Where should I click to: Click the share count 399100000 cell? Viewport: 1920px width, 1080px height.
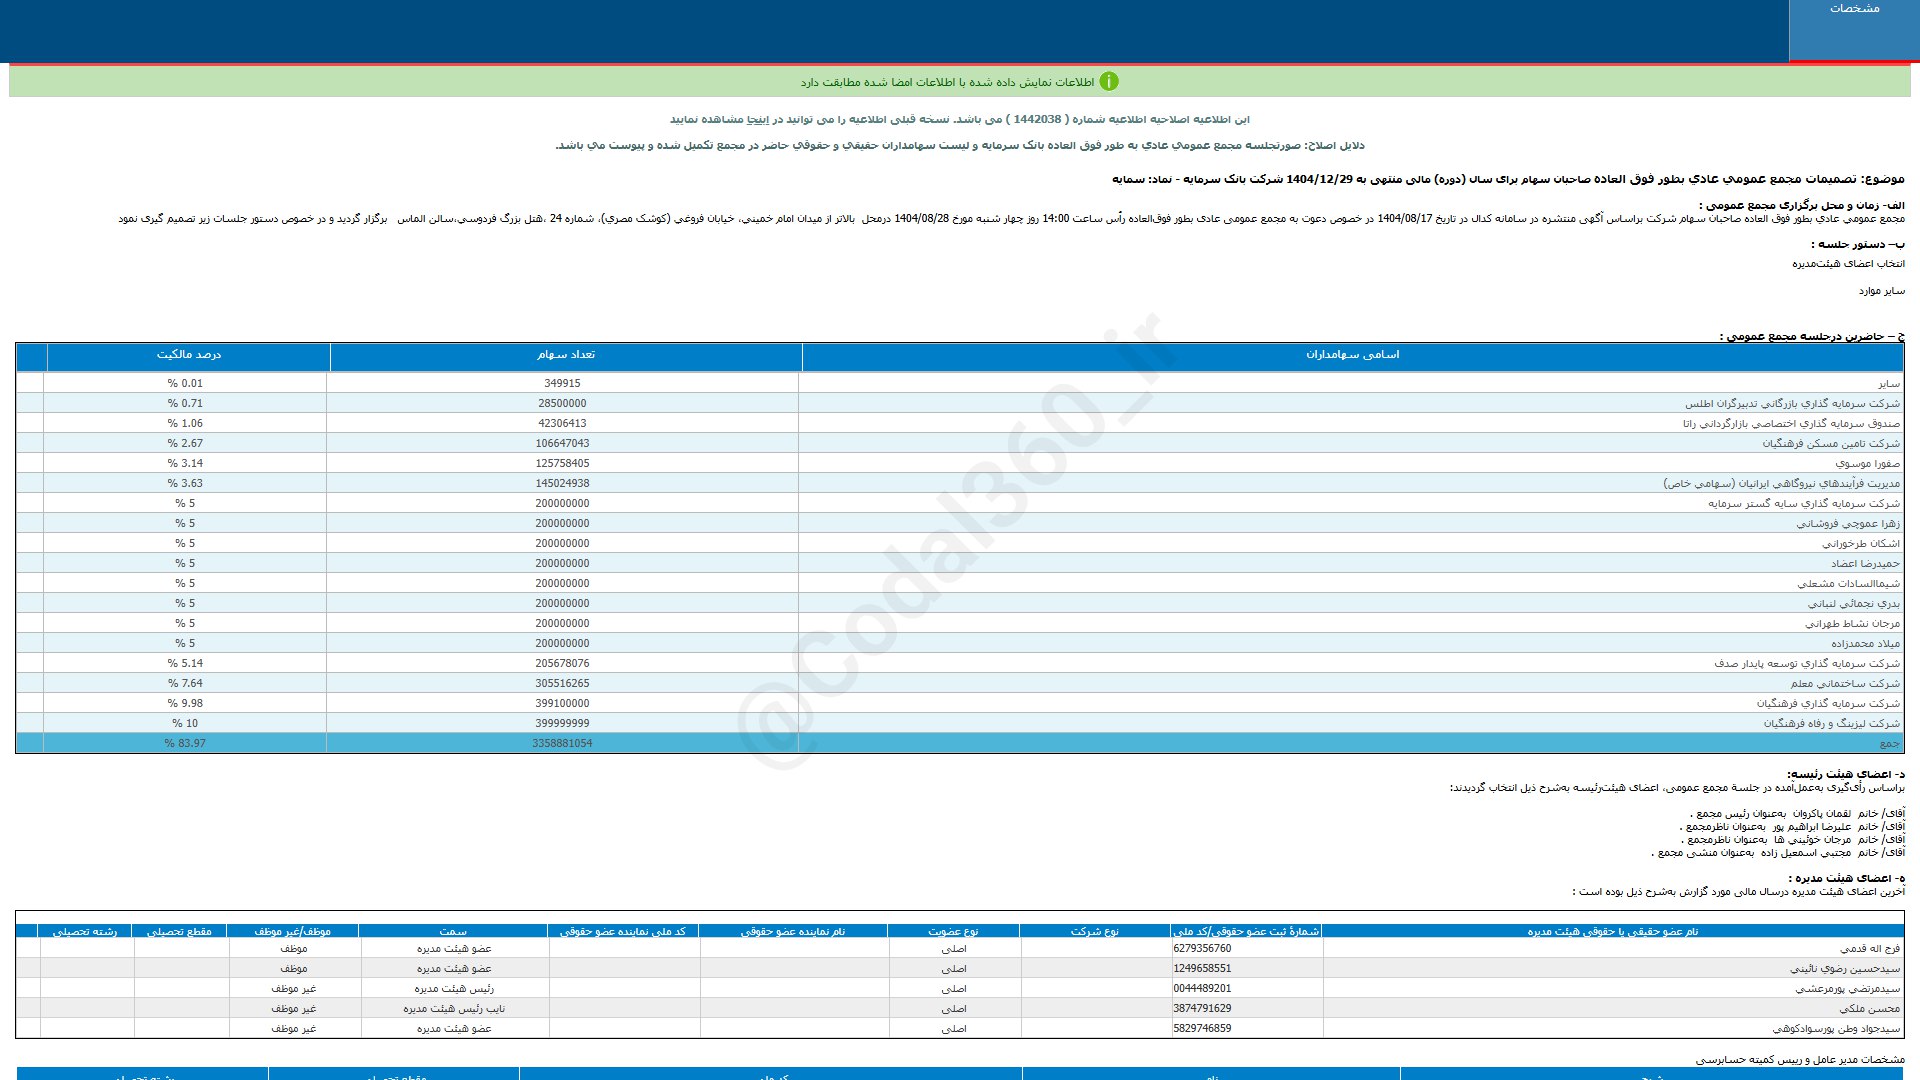pos(562,703)
